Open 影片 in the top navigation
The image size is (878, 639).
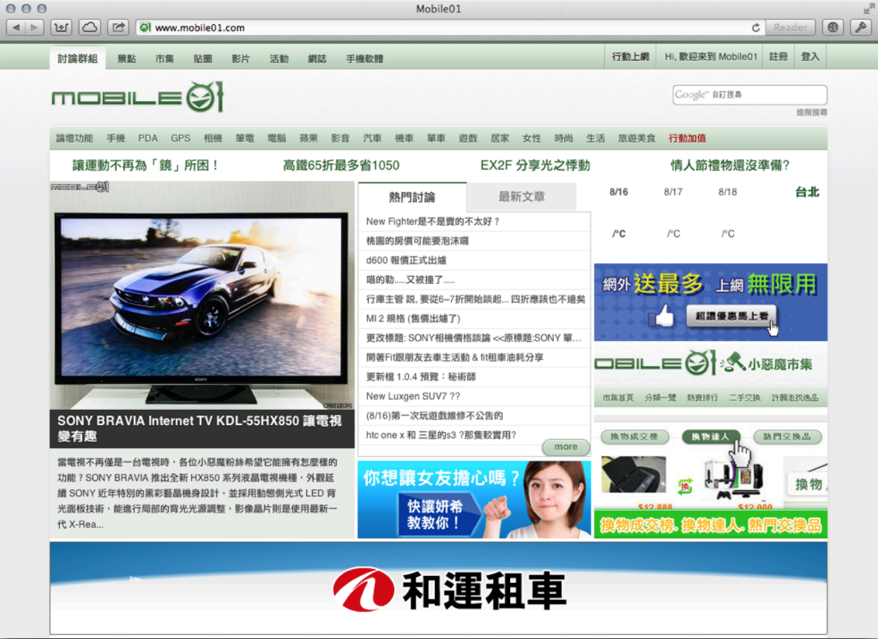tap(241, 58)
